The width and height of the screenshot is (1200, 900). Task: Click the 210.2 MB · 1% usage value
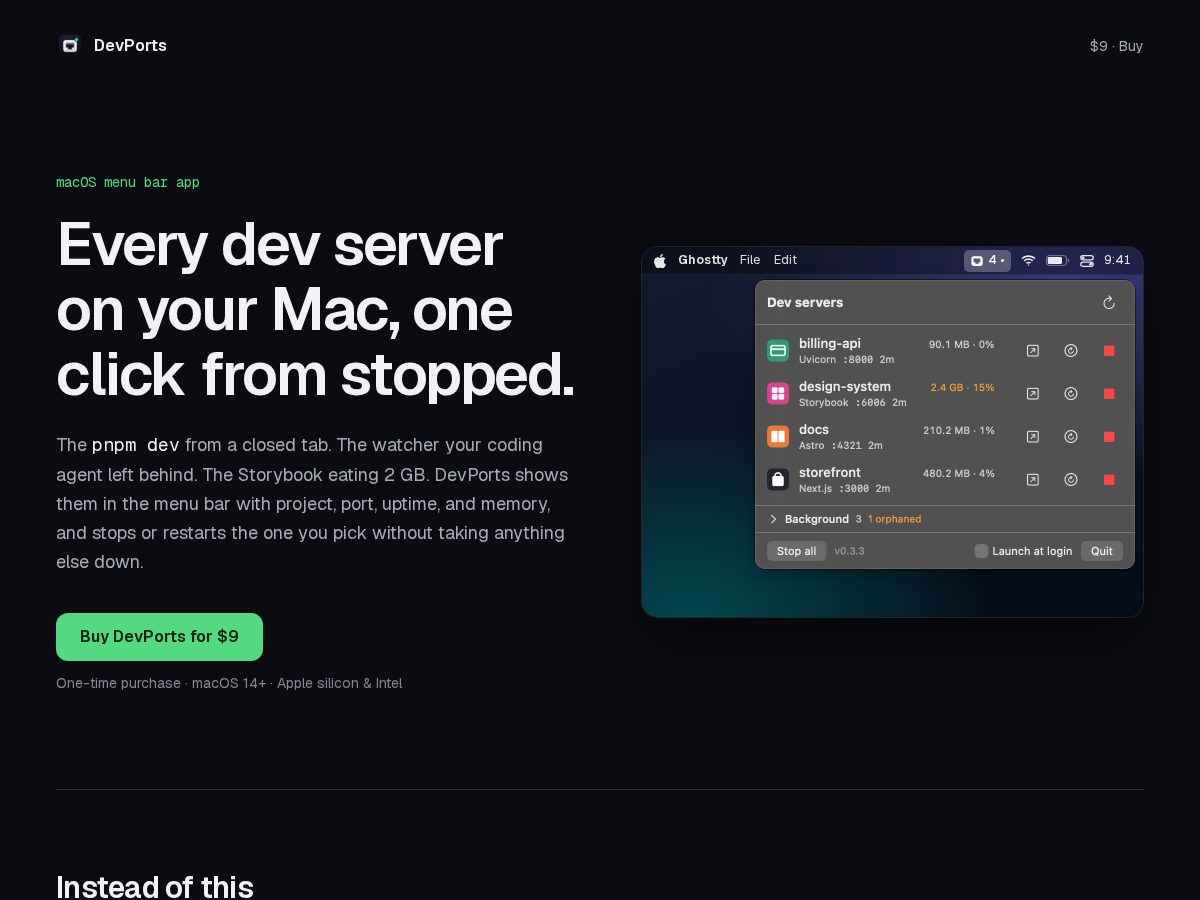[x=959, y=430]
